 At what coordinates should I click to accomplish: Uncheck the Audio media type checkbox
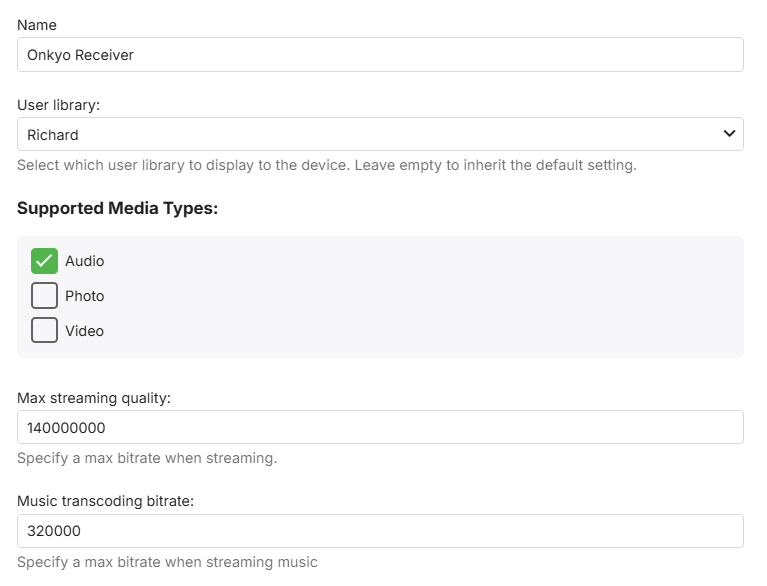tap(44, 261)
